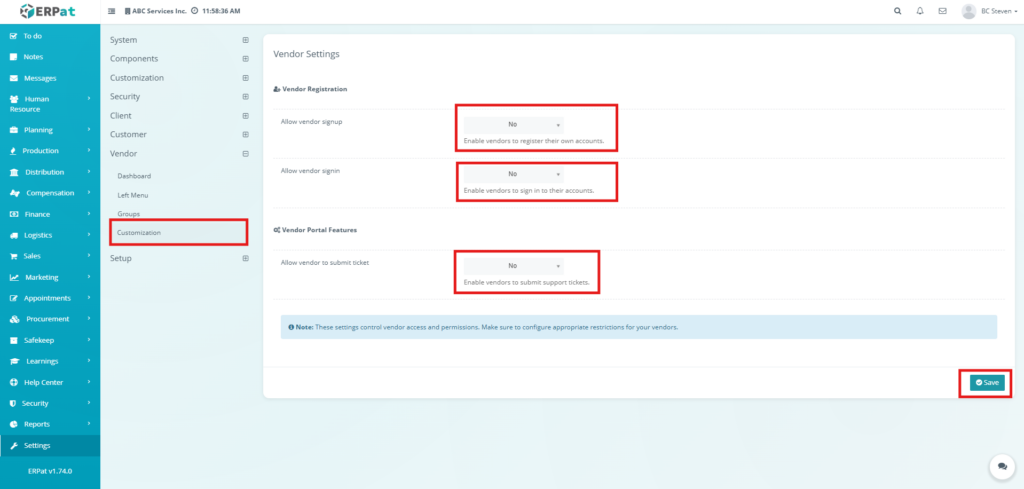Viewport: 1024px width, 489px height.
Task: Click the Planning briefcase icon
Action: coord(13,130)
